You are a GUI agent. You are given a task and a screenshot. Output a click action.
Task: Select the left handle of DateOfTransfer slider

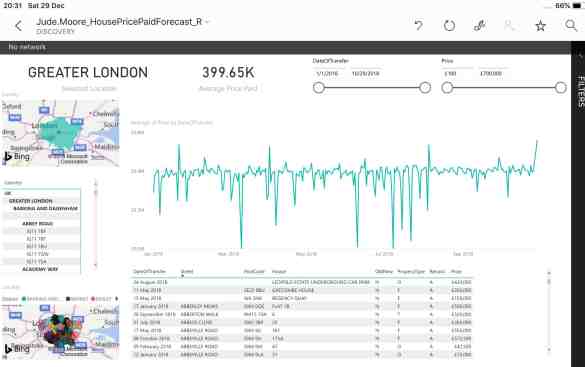pos(319,88)
